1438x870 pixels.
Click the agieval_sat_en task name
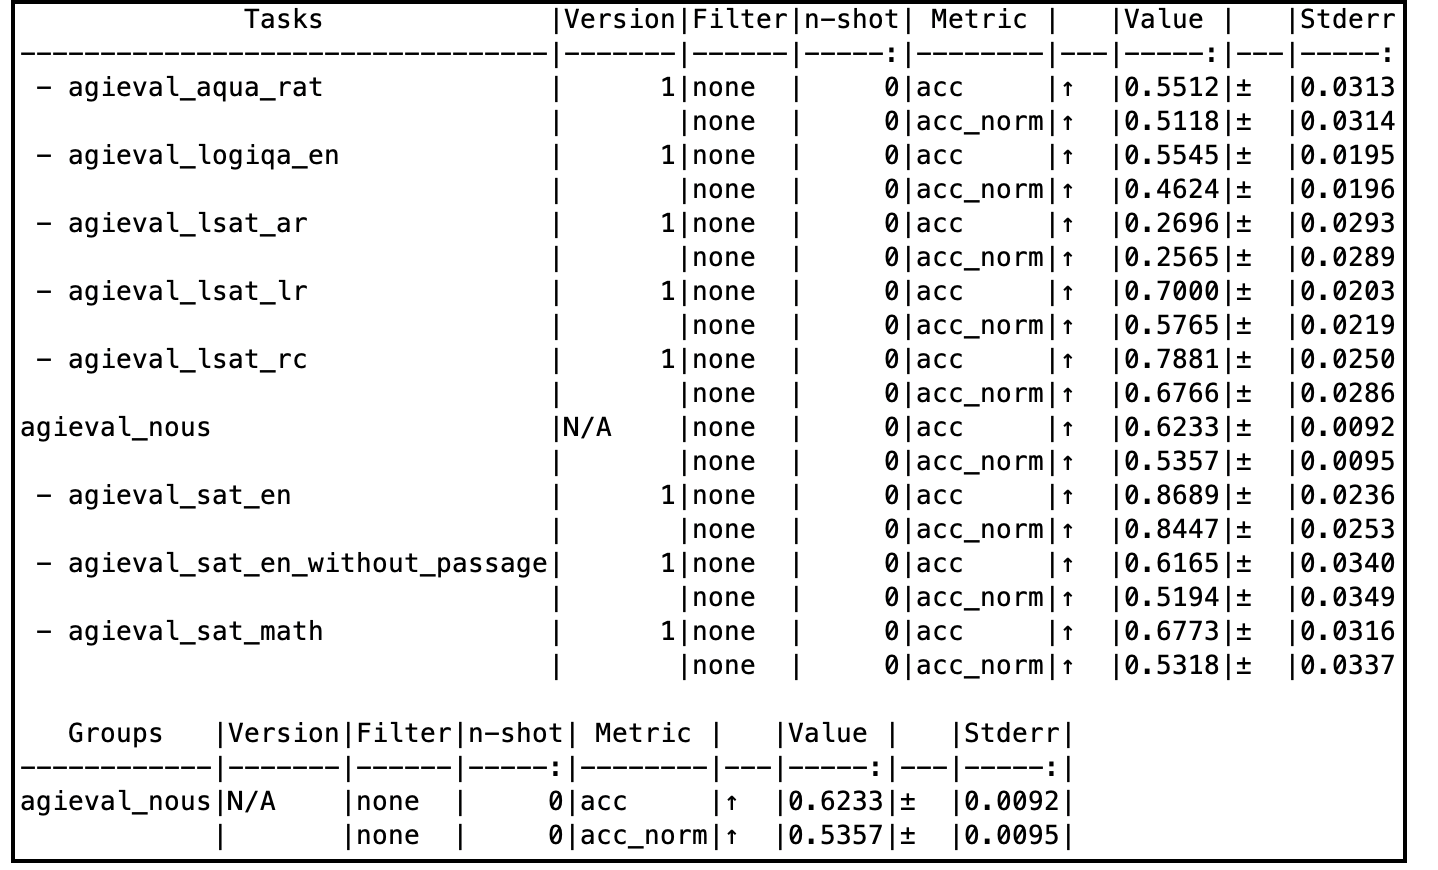[x=179, y=496]
